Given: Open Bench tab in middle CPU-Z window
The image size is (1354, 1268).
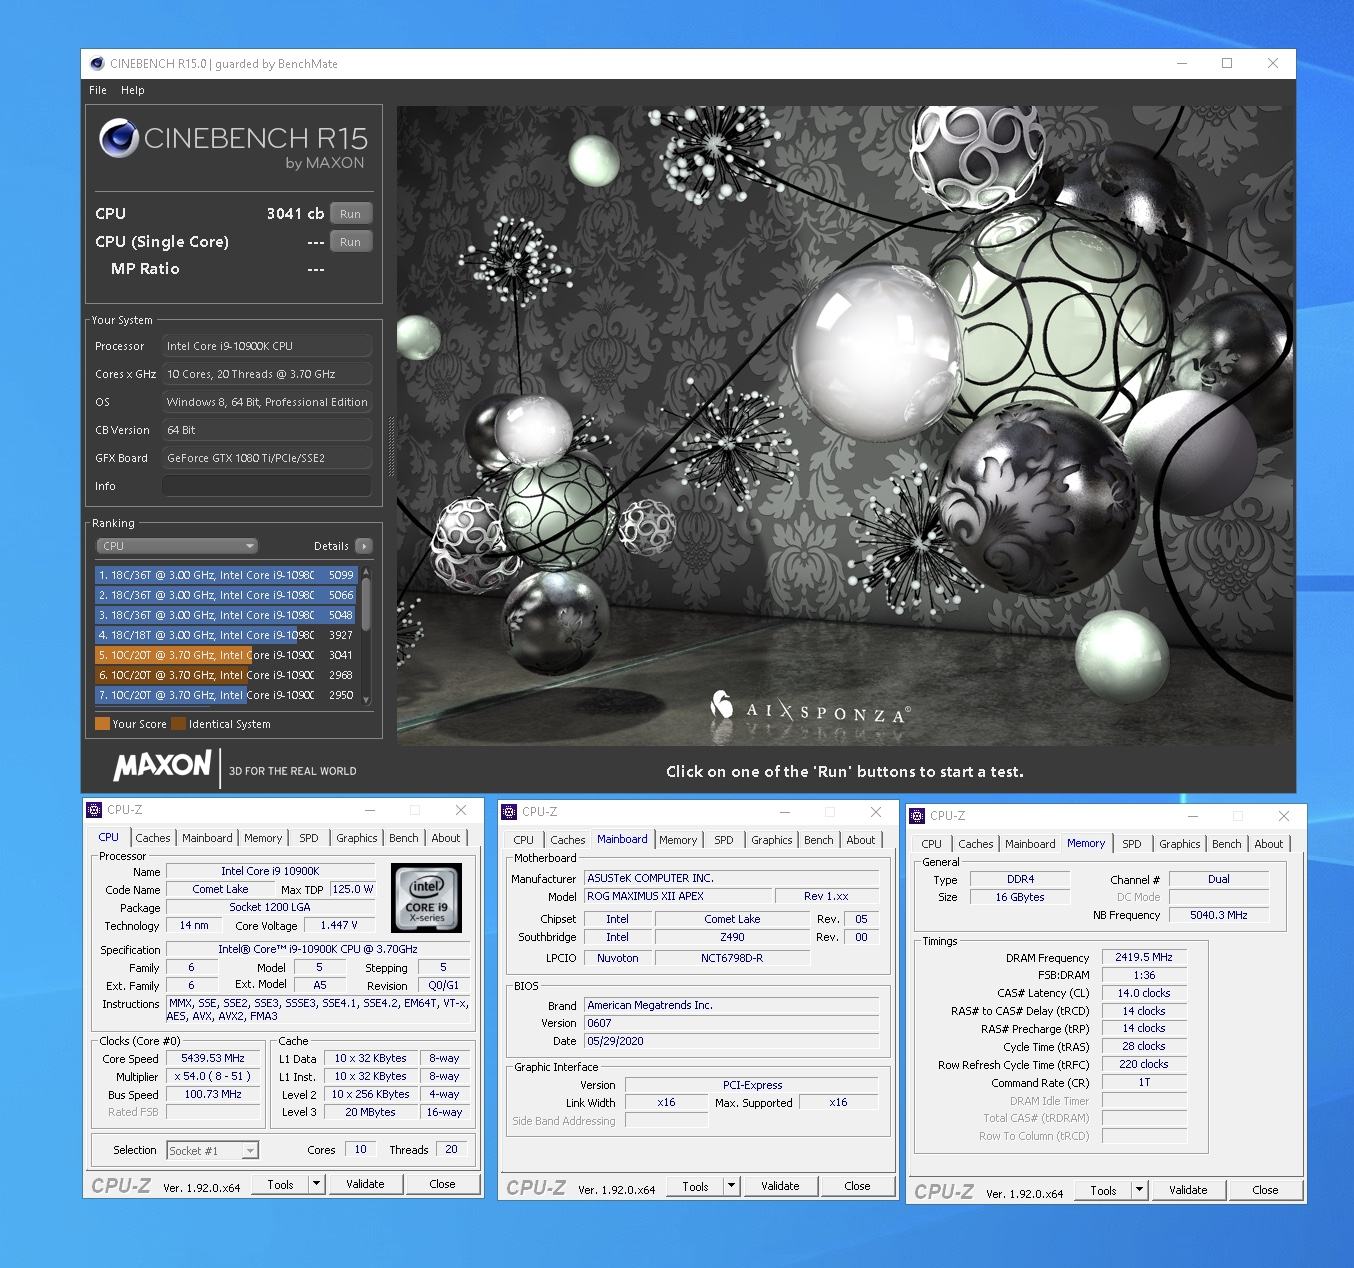Looking at the screenshot, I should click(x=819, y=840).
